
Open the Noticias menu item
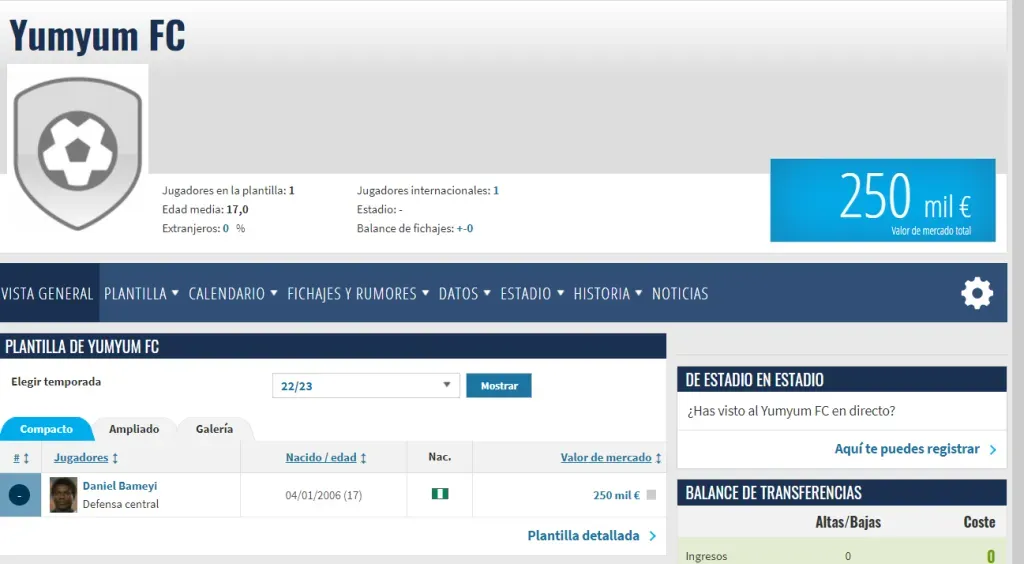679,294
